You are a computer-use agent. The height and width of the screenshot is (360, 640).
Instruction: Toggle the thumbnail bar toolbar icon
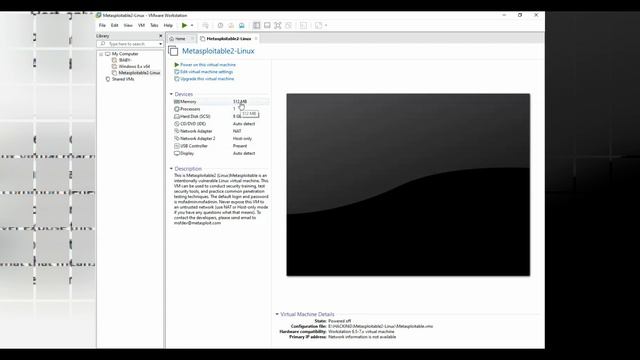[267, 25]
